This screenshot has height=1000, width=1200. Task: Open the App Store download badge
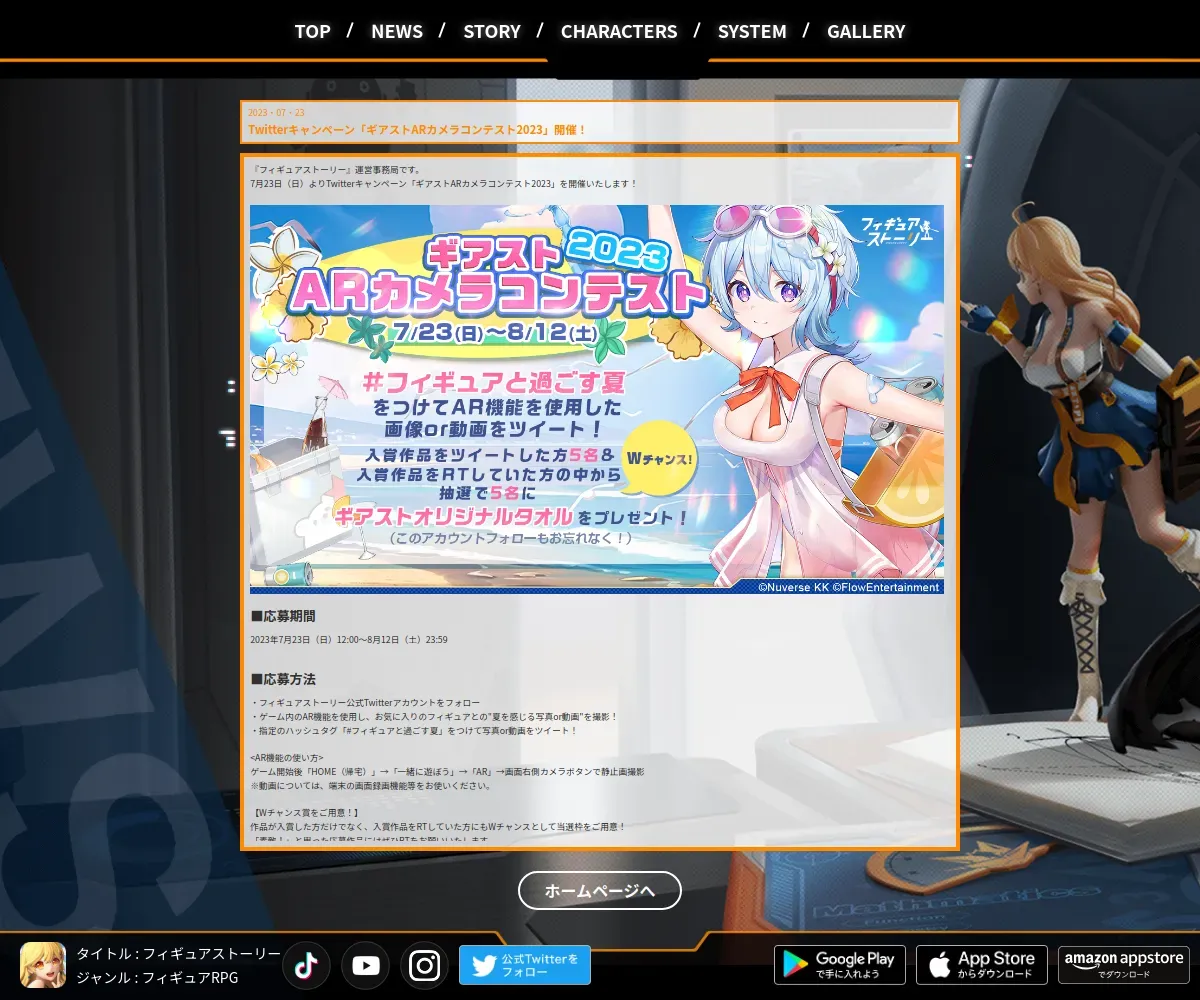pos(982,965)
